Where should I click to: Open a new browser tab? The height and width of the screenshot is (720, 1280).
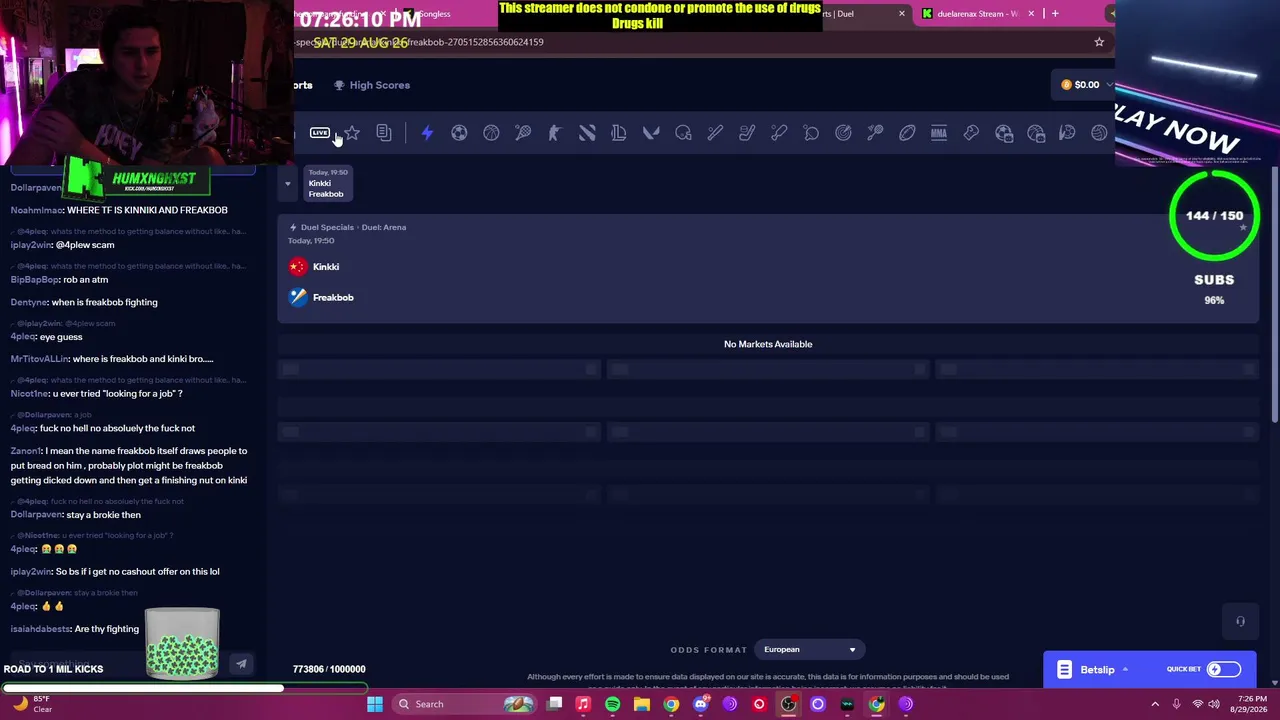1055,14
